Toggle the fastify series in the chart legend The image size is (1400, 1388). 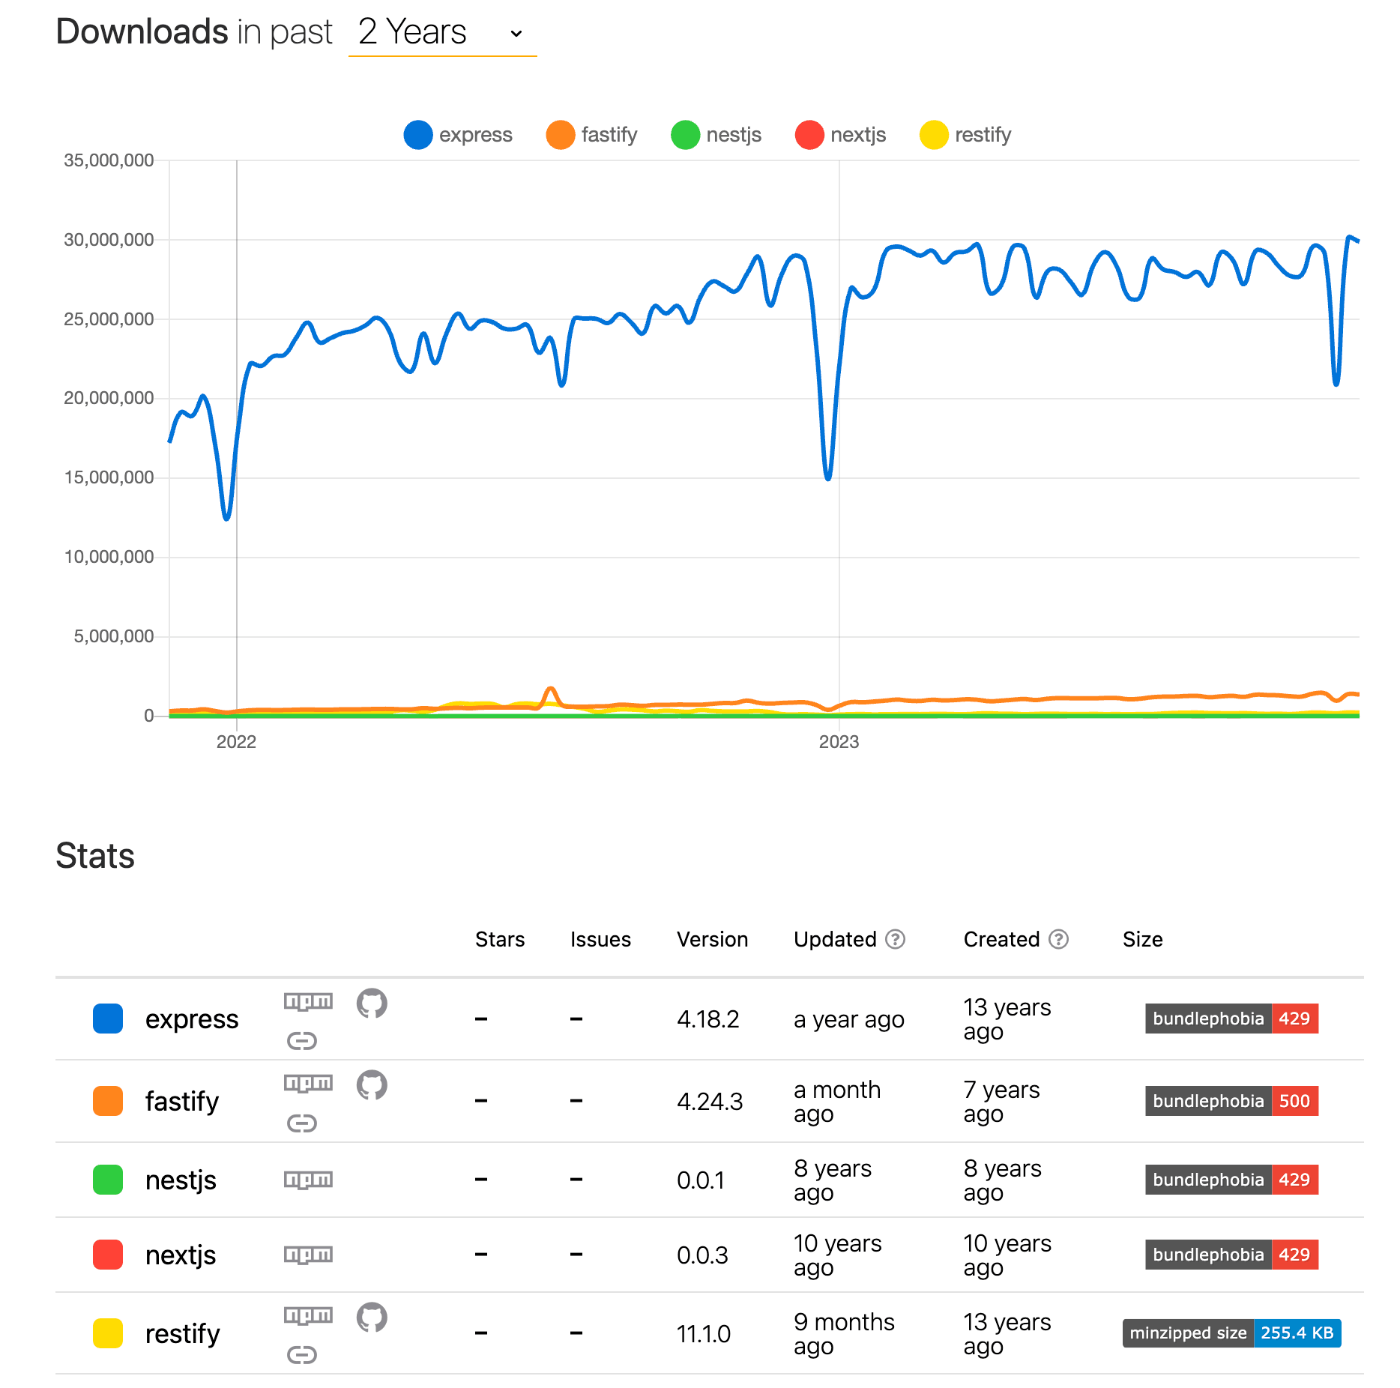click(x=592, y=135)
